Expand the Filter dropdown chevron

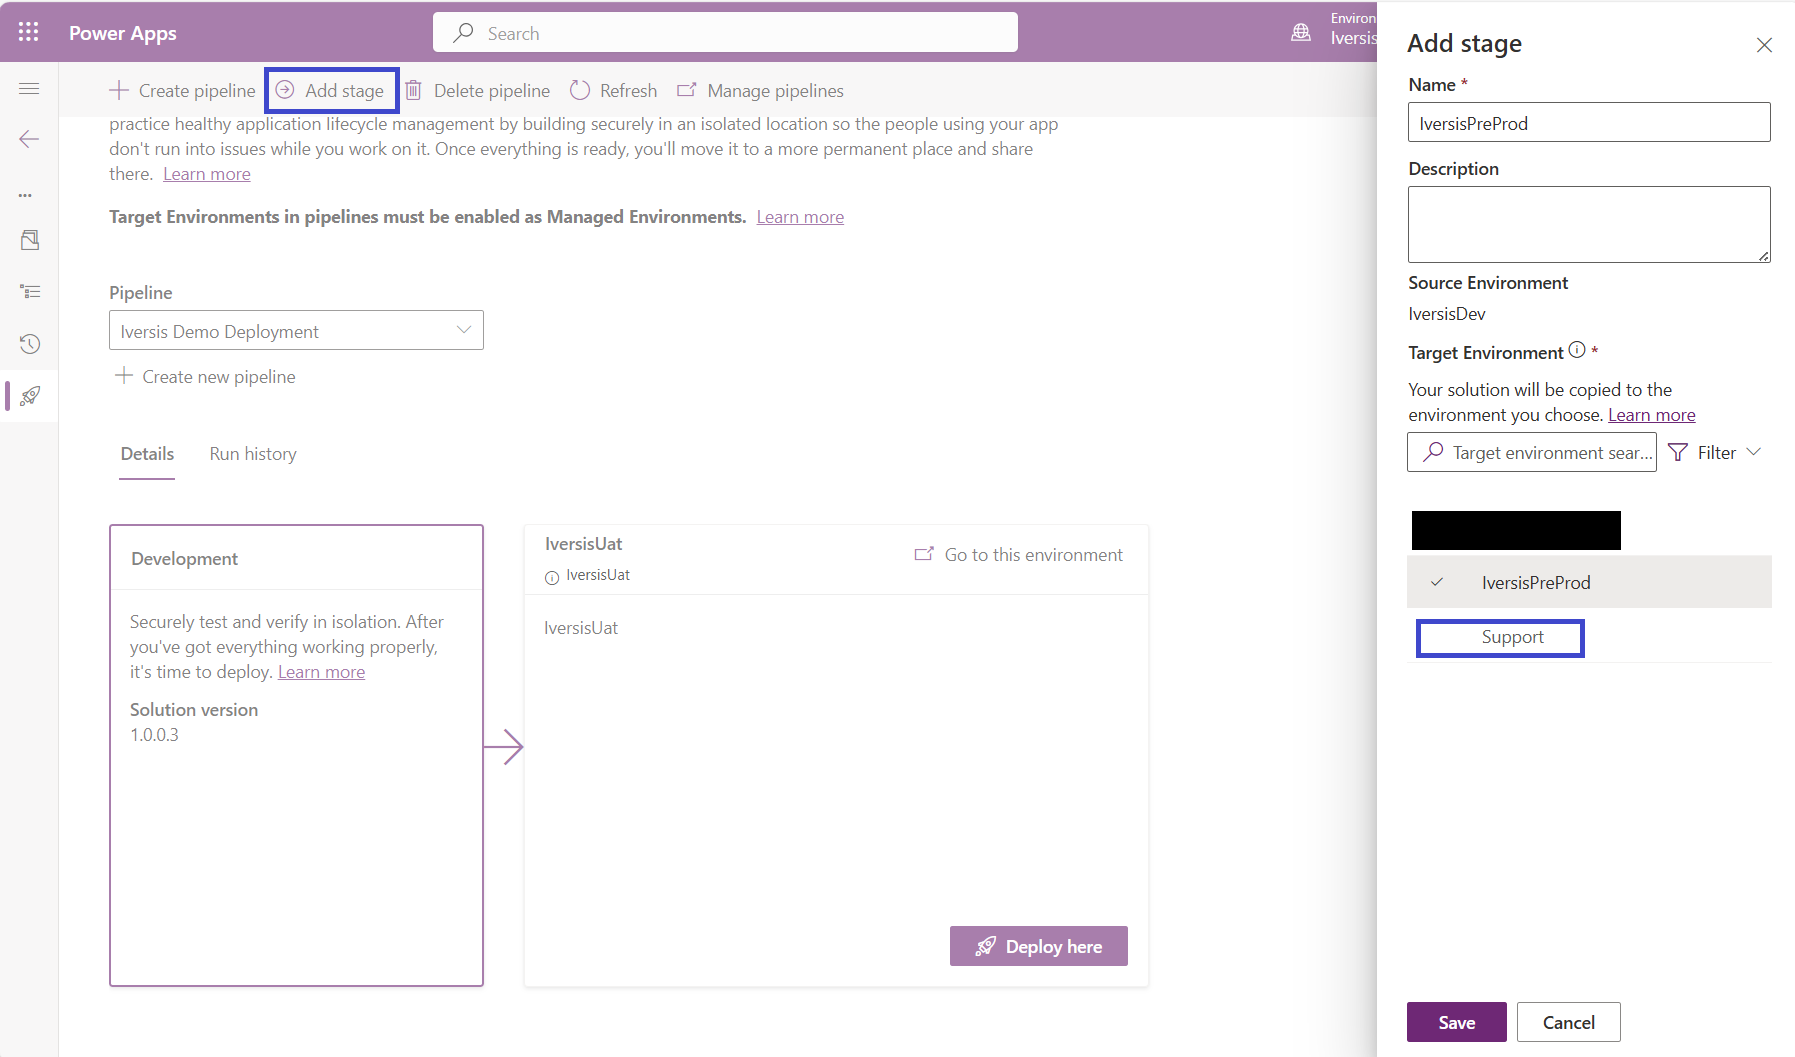point(1754,452)
